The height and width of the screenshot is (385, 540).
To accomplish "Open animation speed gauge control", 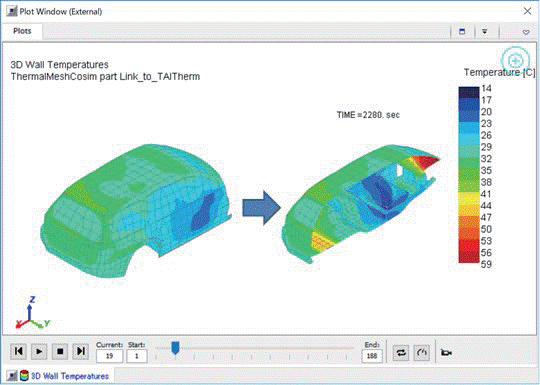I will (422, 353).
